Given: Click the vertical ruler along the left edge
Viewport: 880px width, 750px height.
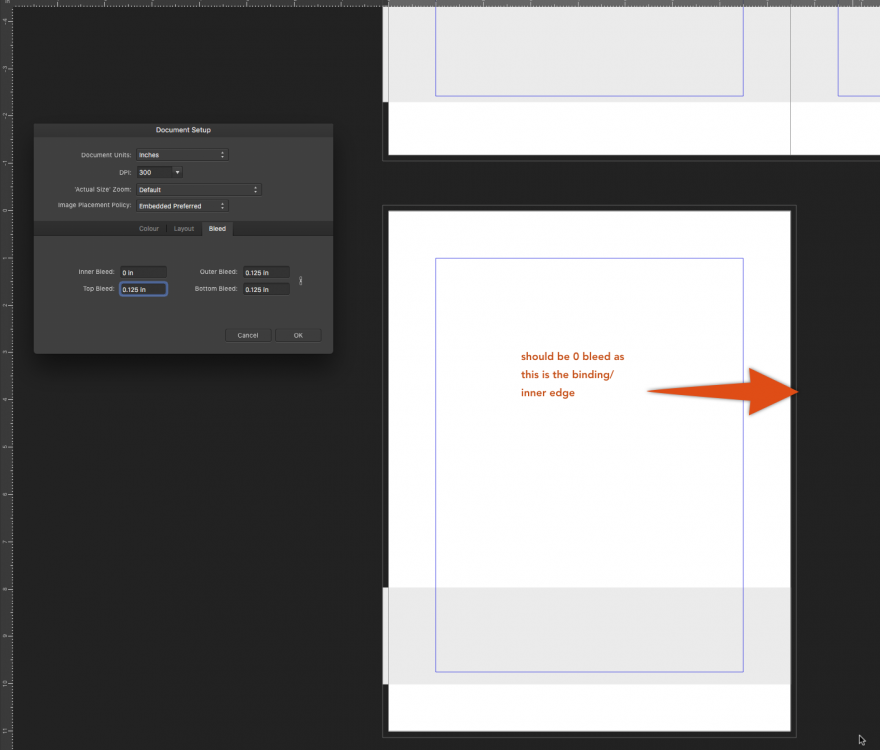Looking at the screenshot, I should click(x=6, y=400).
